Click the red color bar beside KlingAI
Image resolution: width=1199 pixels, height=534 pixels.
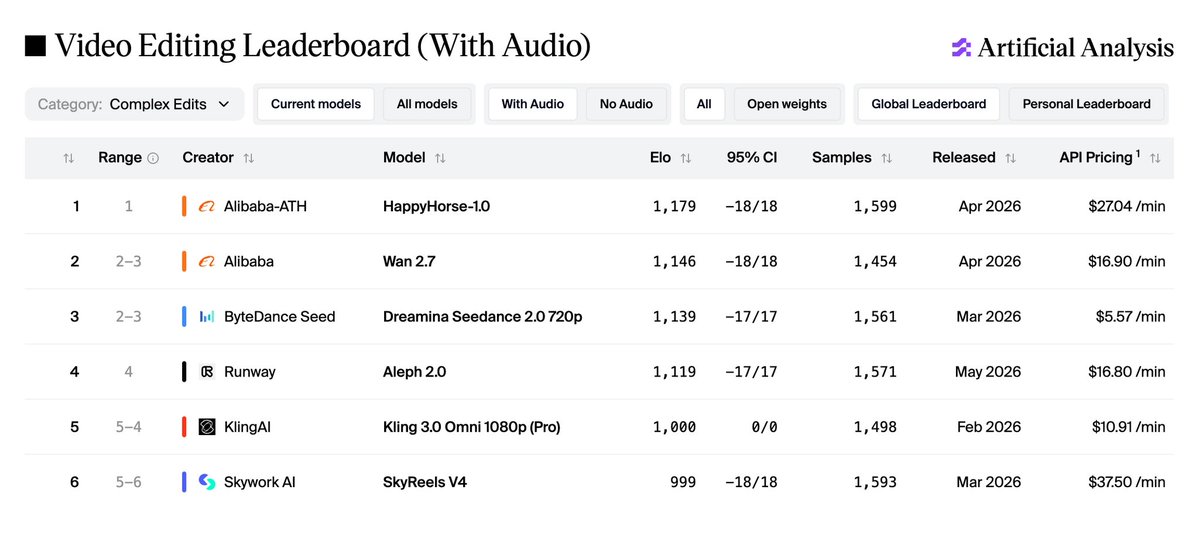point(184,427)
